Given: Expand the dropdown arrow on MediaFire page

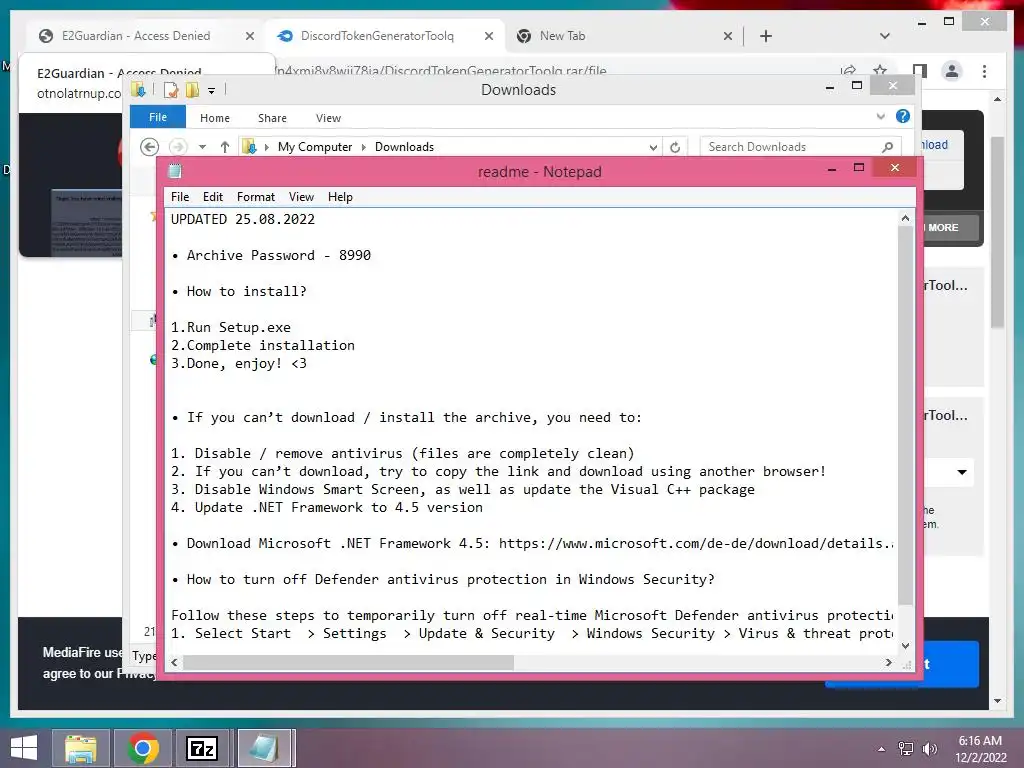Looking at the screenshot, I should click(x=961, y=472).
